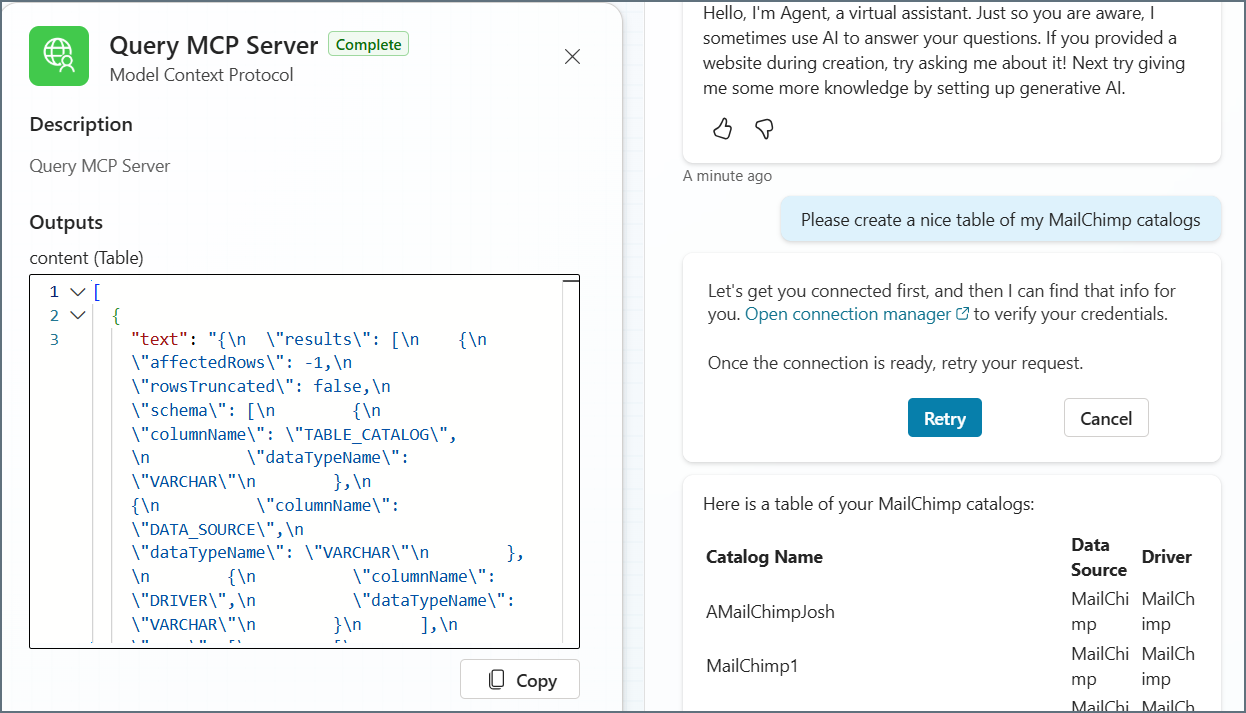Click the code editor minimap scrollbar
Image resolution: width=1246 pixels, height=713 pixels.
click(x=571, y=460)
